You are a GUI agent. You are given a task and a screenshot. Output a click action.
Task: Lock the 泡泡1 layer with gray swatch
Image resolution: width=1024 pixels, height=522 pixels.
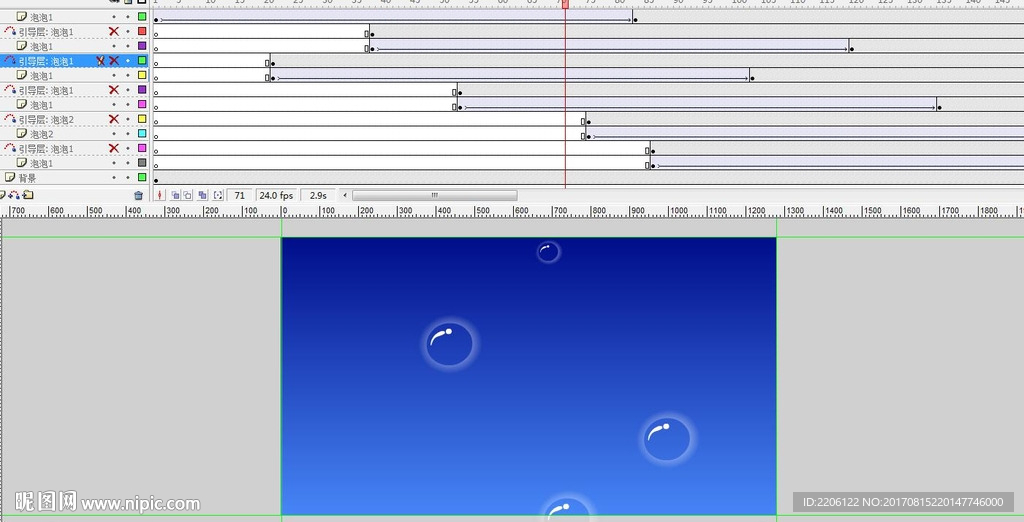click(x=128, y=163)
